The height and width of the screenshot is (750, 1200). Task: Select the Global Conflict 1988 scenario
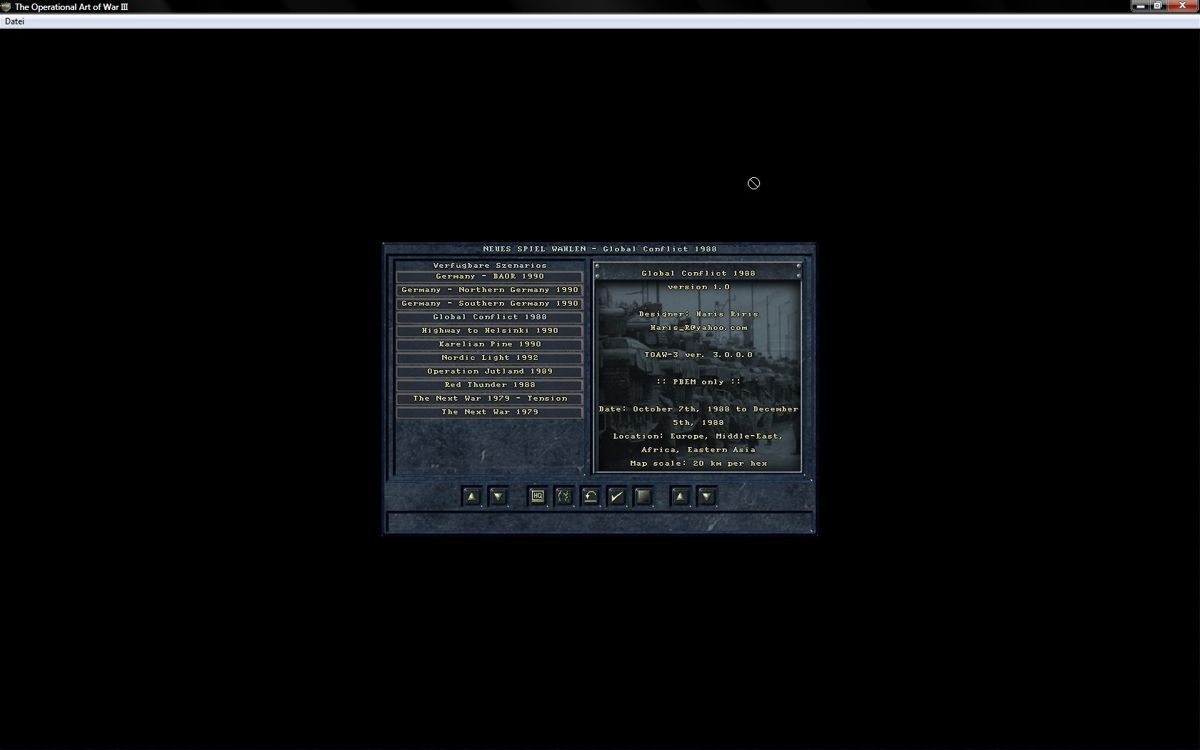point(489,317)
